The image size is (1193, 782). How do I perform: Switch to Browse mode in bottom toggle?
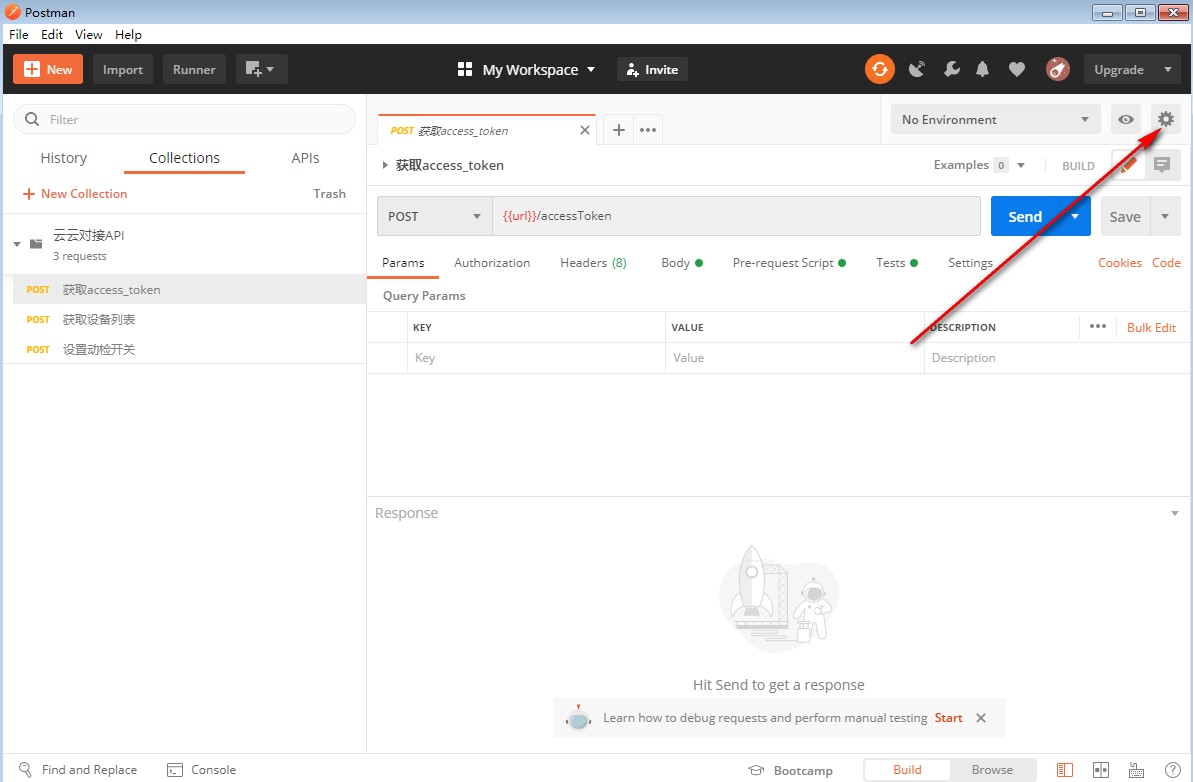(992, 770)
